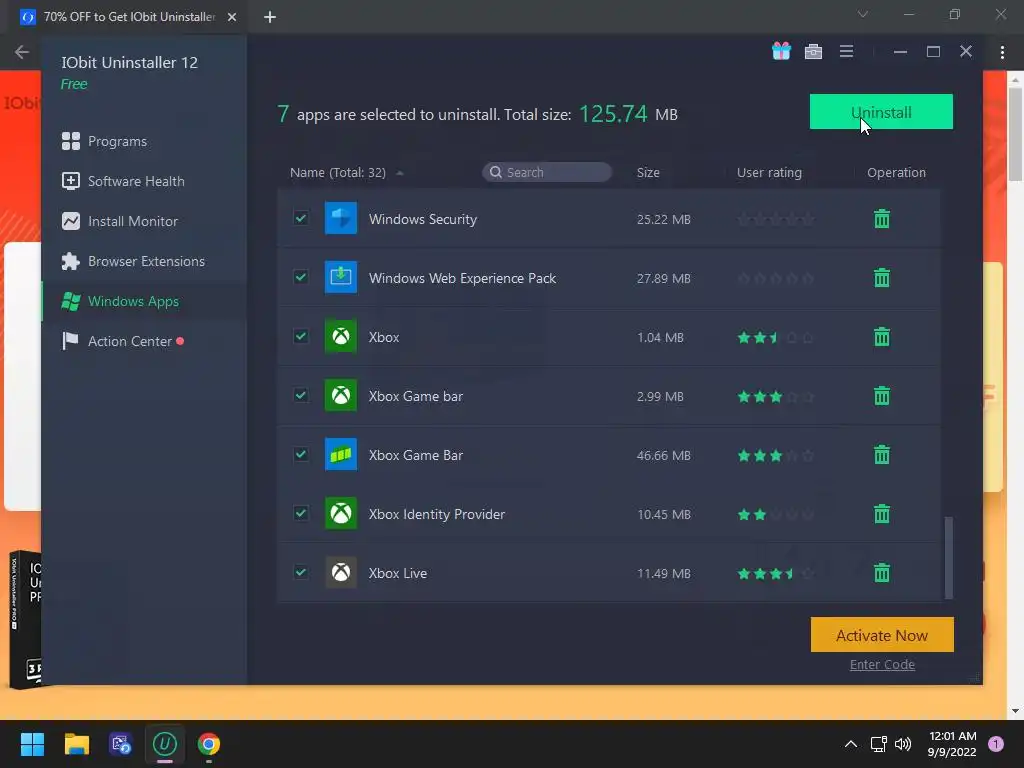This screenshot has width=1024, height=768.
Task: Click the Xbox Identity Provider app icon
Action: [x=341, y=513]
